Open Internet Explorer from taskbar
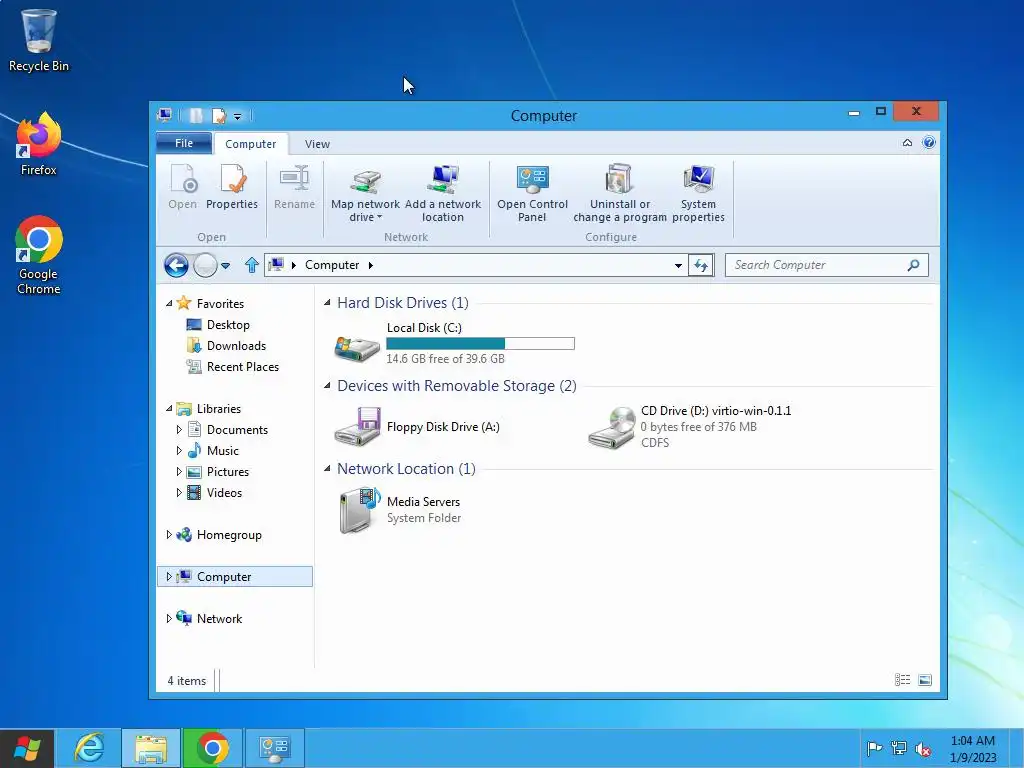The image size is (1024, 768). pyautogui.click(x=89, y=748)
